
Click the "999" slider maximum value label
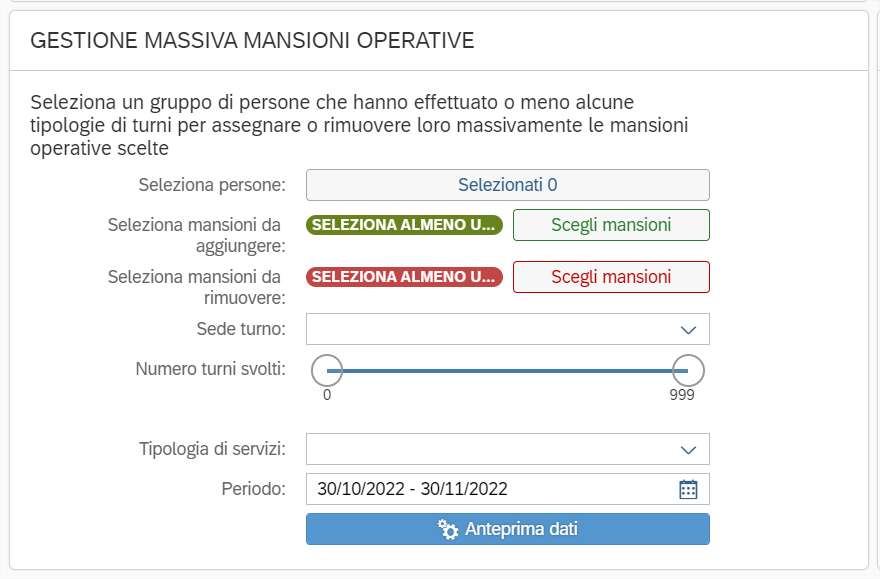(682, 395)
